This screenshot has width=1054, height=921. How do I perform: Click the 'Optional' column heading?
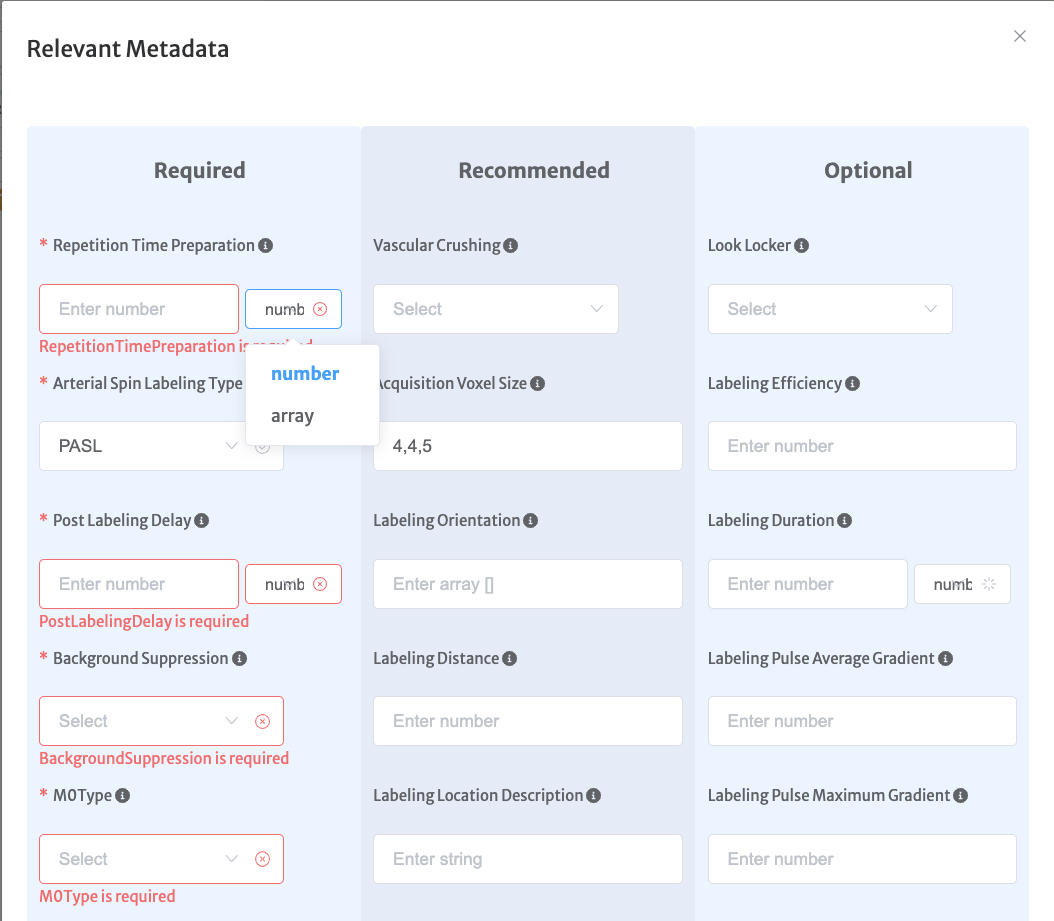click(x=868, y=171)
